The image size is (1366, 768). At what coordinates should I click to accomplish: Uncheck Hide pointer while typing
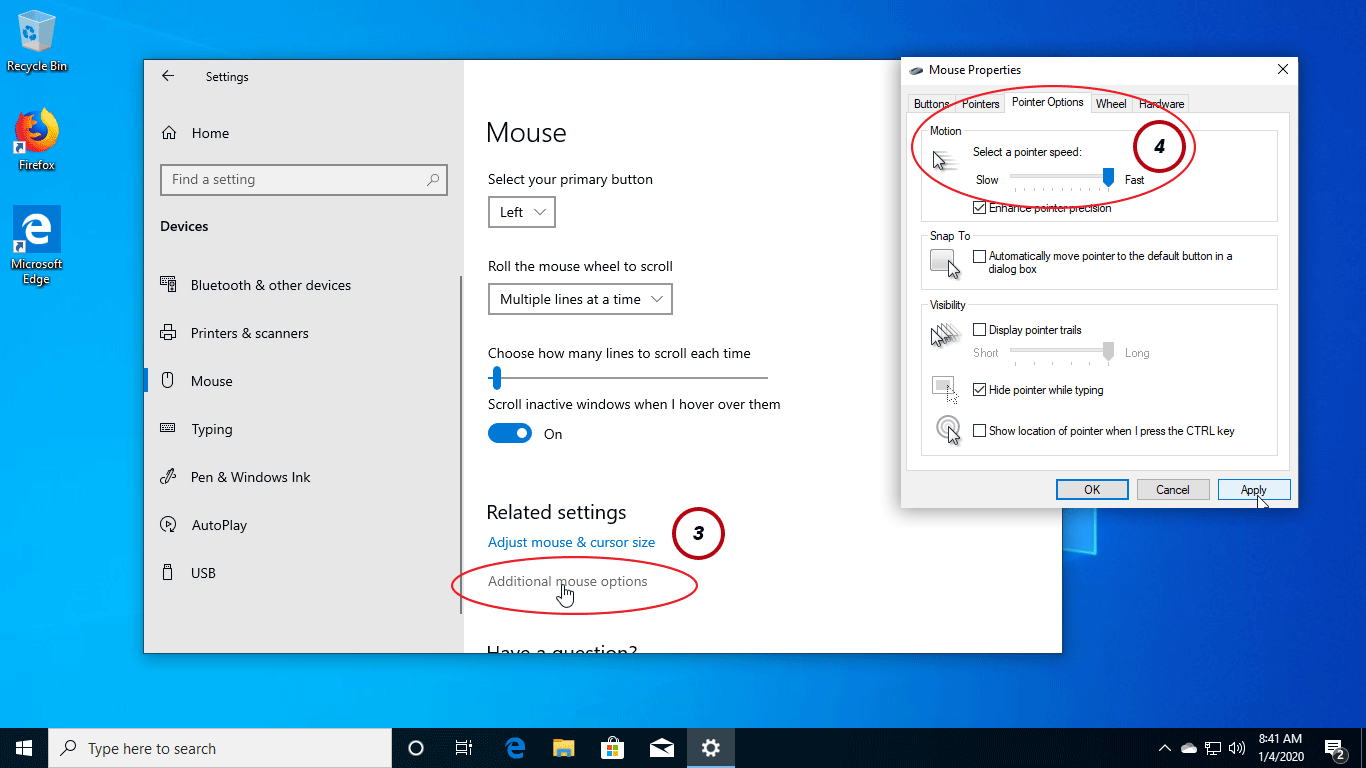coord(979,390)
